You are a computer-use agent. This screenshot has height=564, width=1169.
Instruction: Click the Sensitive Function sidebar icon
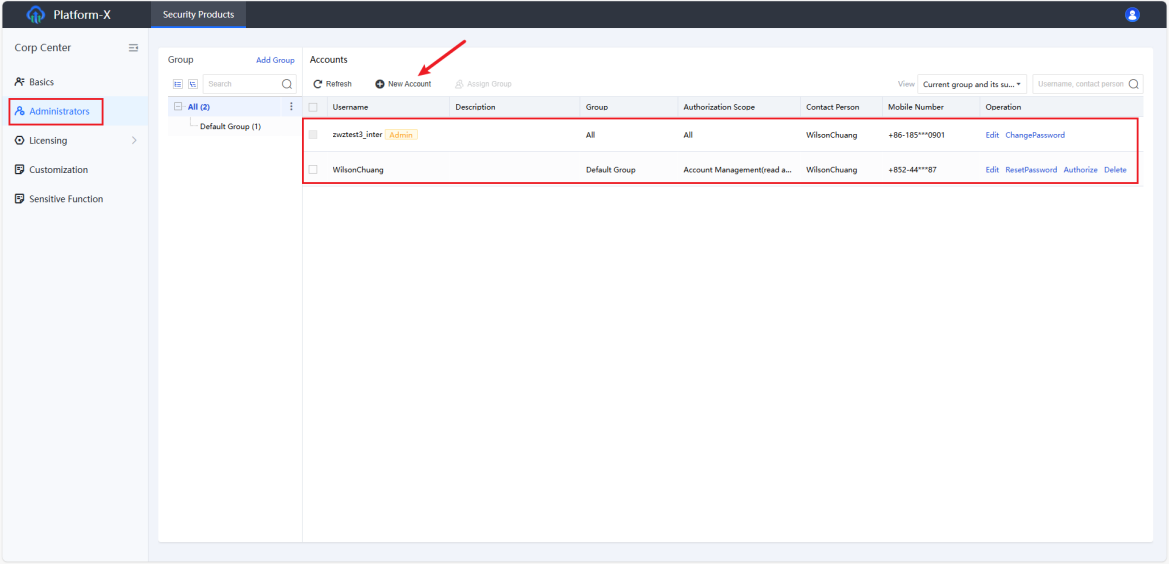click(x=19, y=199)
